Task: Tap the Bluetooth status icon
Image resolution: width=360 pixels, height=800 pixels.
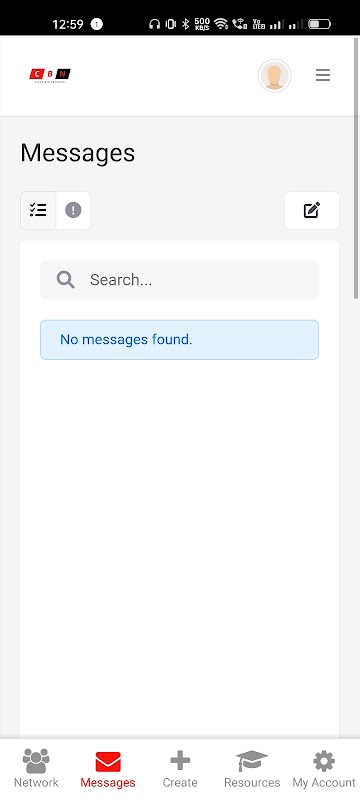Action: [x=186, y=24]
